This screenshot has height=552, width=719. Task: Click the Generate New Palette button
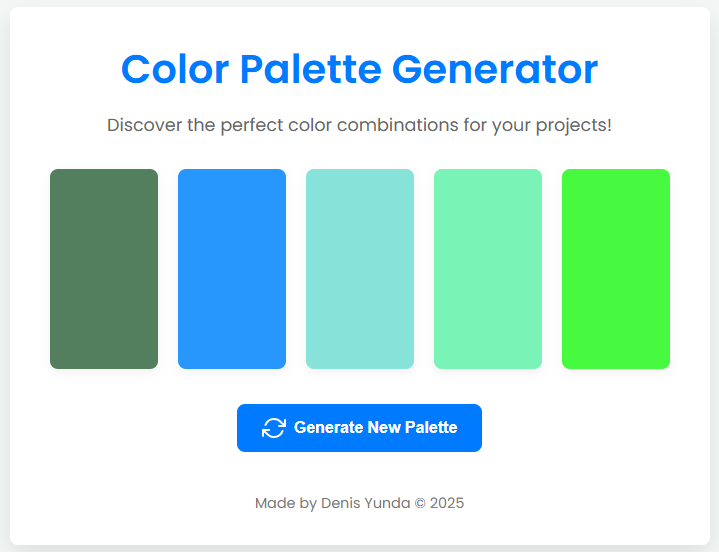point(360,428)
